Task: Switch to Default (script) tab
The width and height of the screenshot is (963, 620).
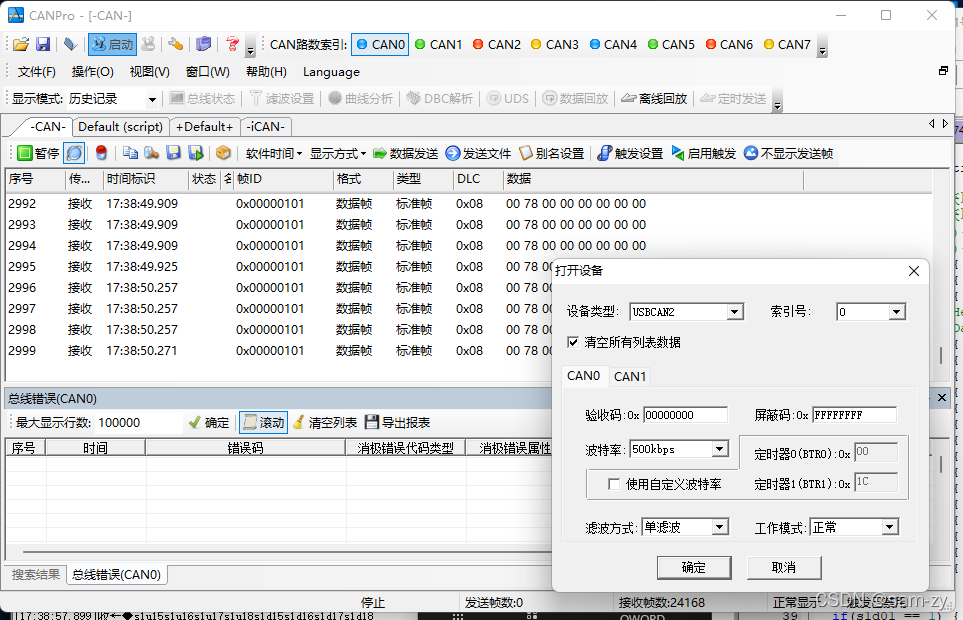Action: pos(120,126)
